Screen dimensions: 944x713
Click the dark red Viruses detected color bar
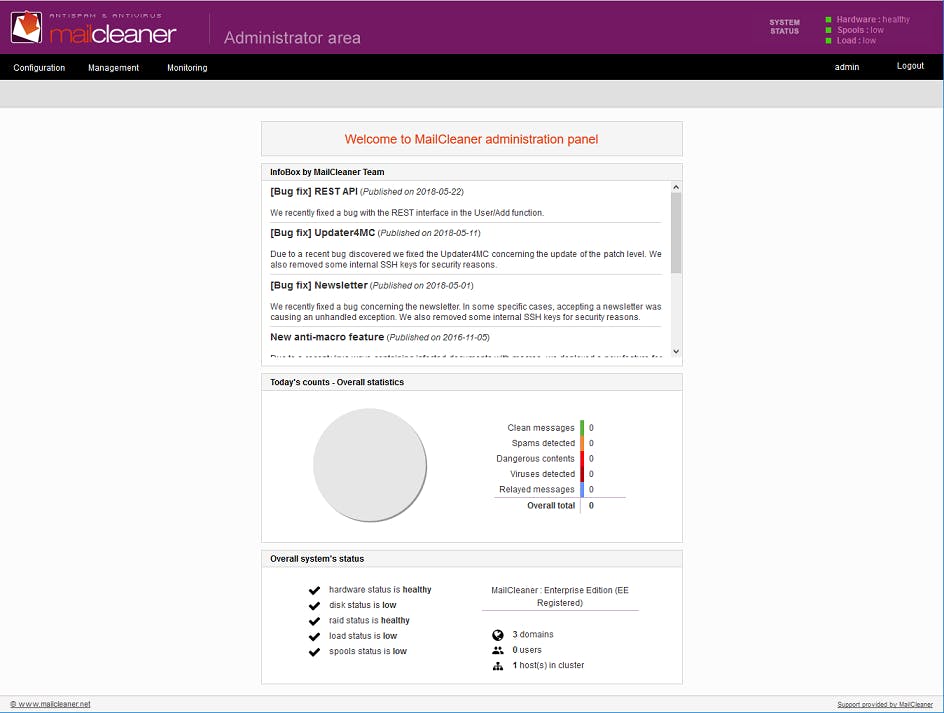coord(582,475)
